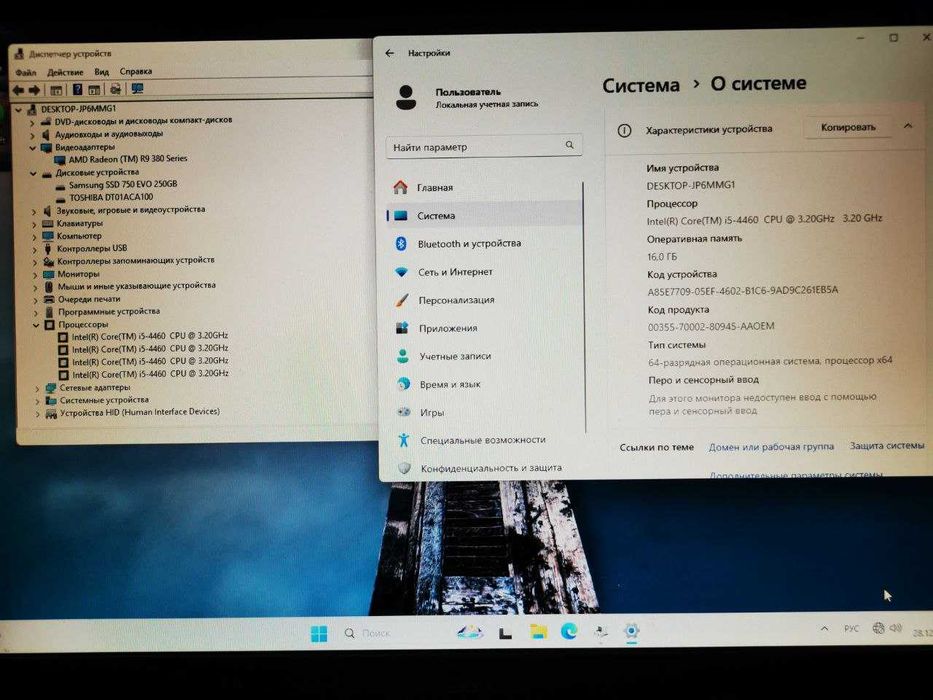Click the printer icon in Device Manager toolbar
The image size is (933, 700).
pos(115,89)
